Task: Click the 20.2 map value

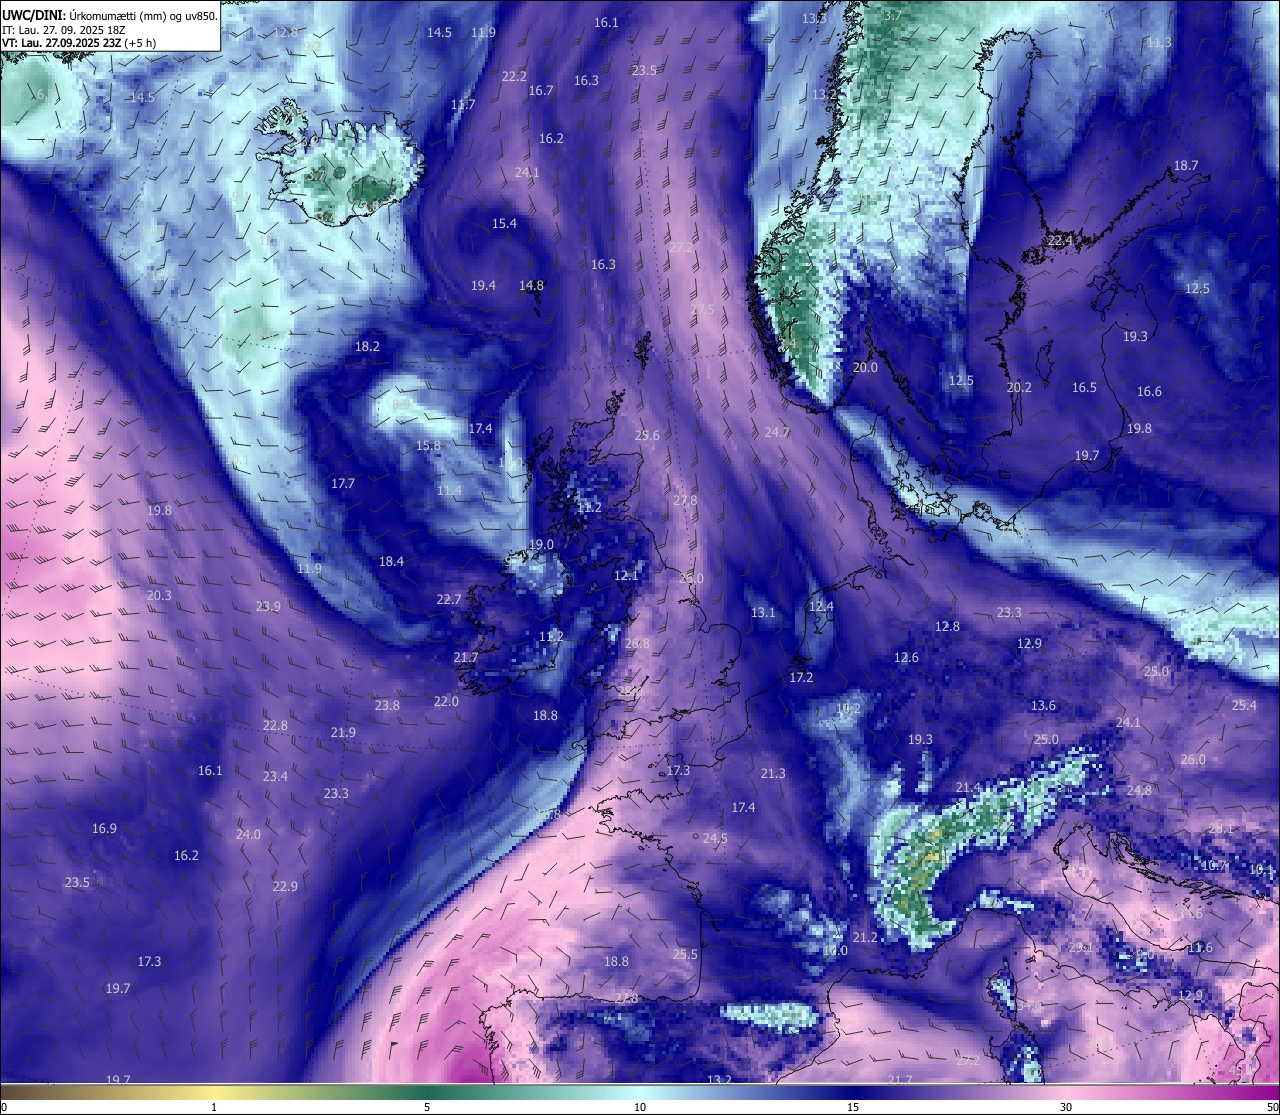Action: [x=1019, y=388]
